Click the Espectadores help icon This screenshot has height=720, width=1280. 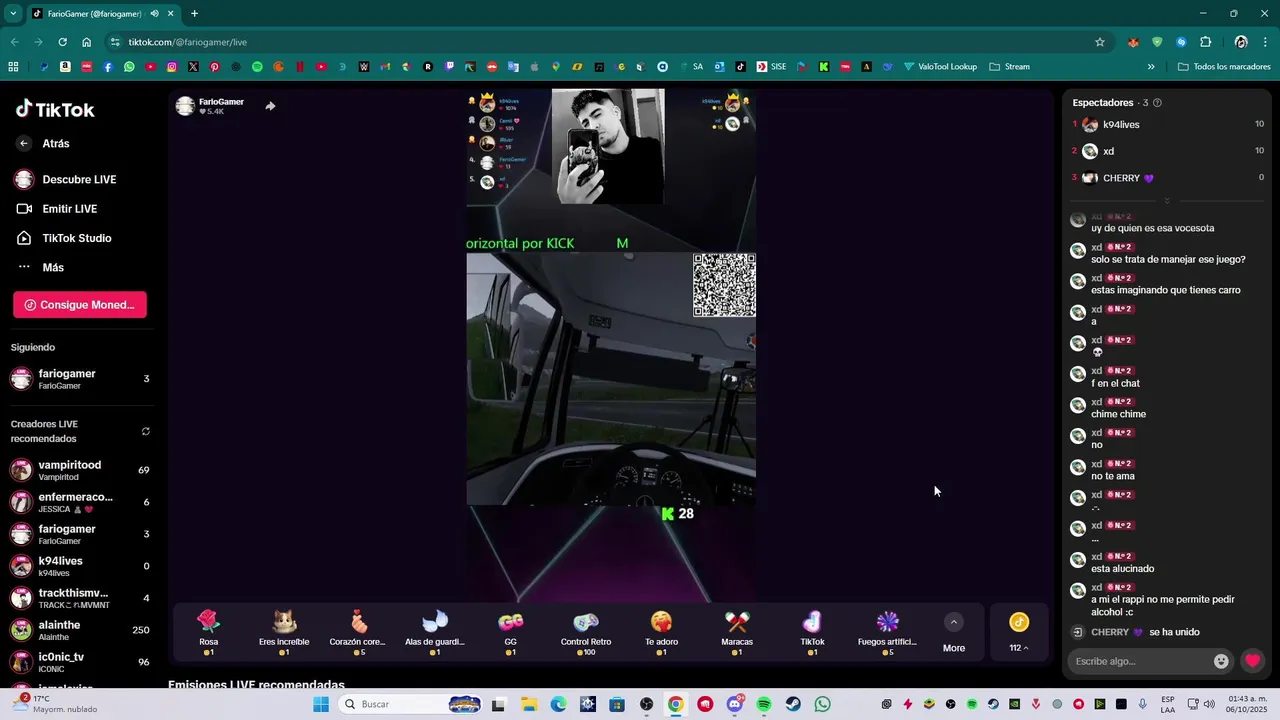pyautogui.click(x=1157, y=103)
